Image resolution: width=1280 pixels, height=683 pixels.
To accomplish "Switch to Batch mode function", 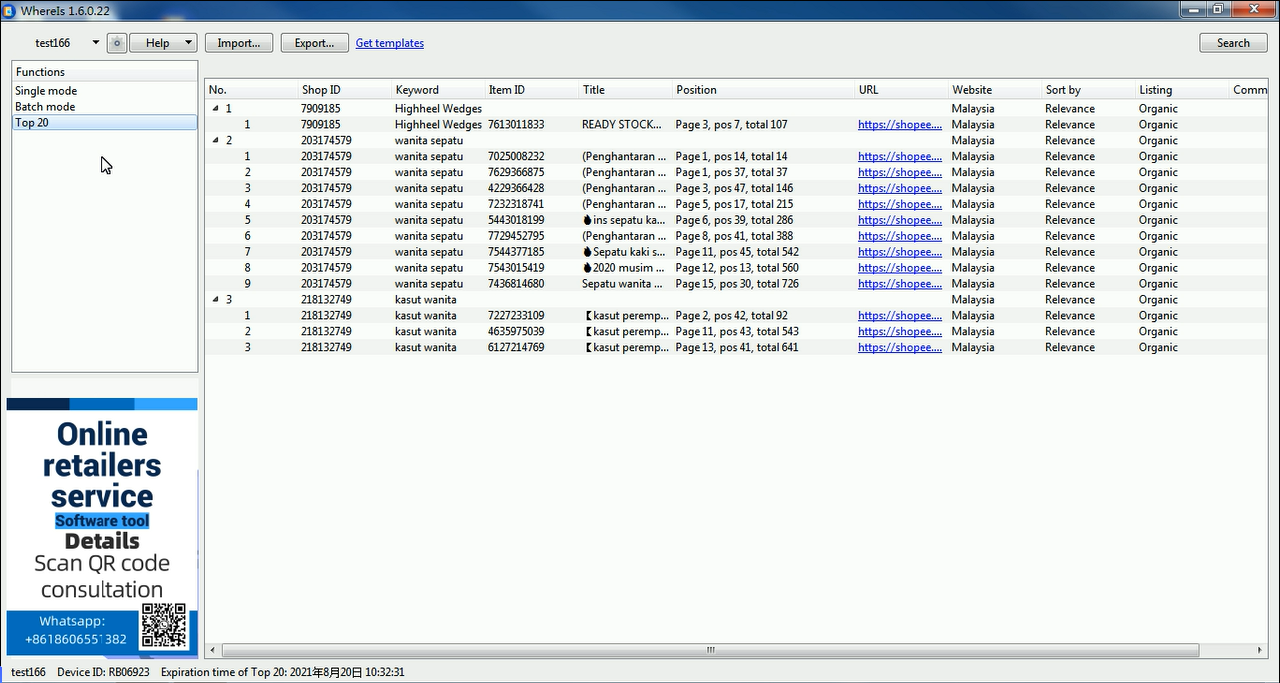I will [45, 107].
